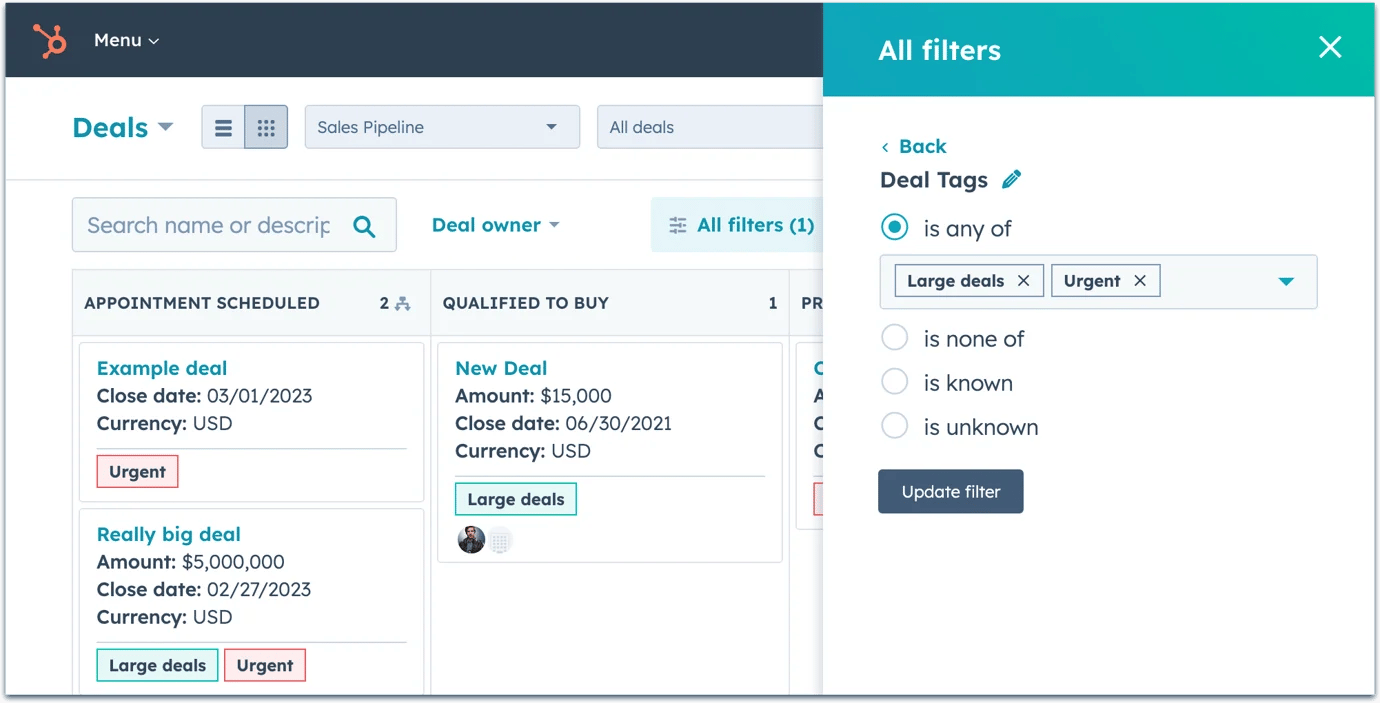Choose the "is unknown" radio option

tap(894, 426)
